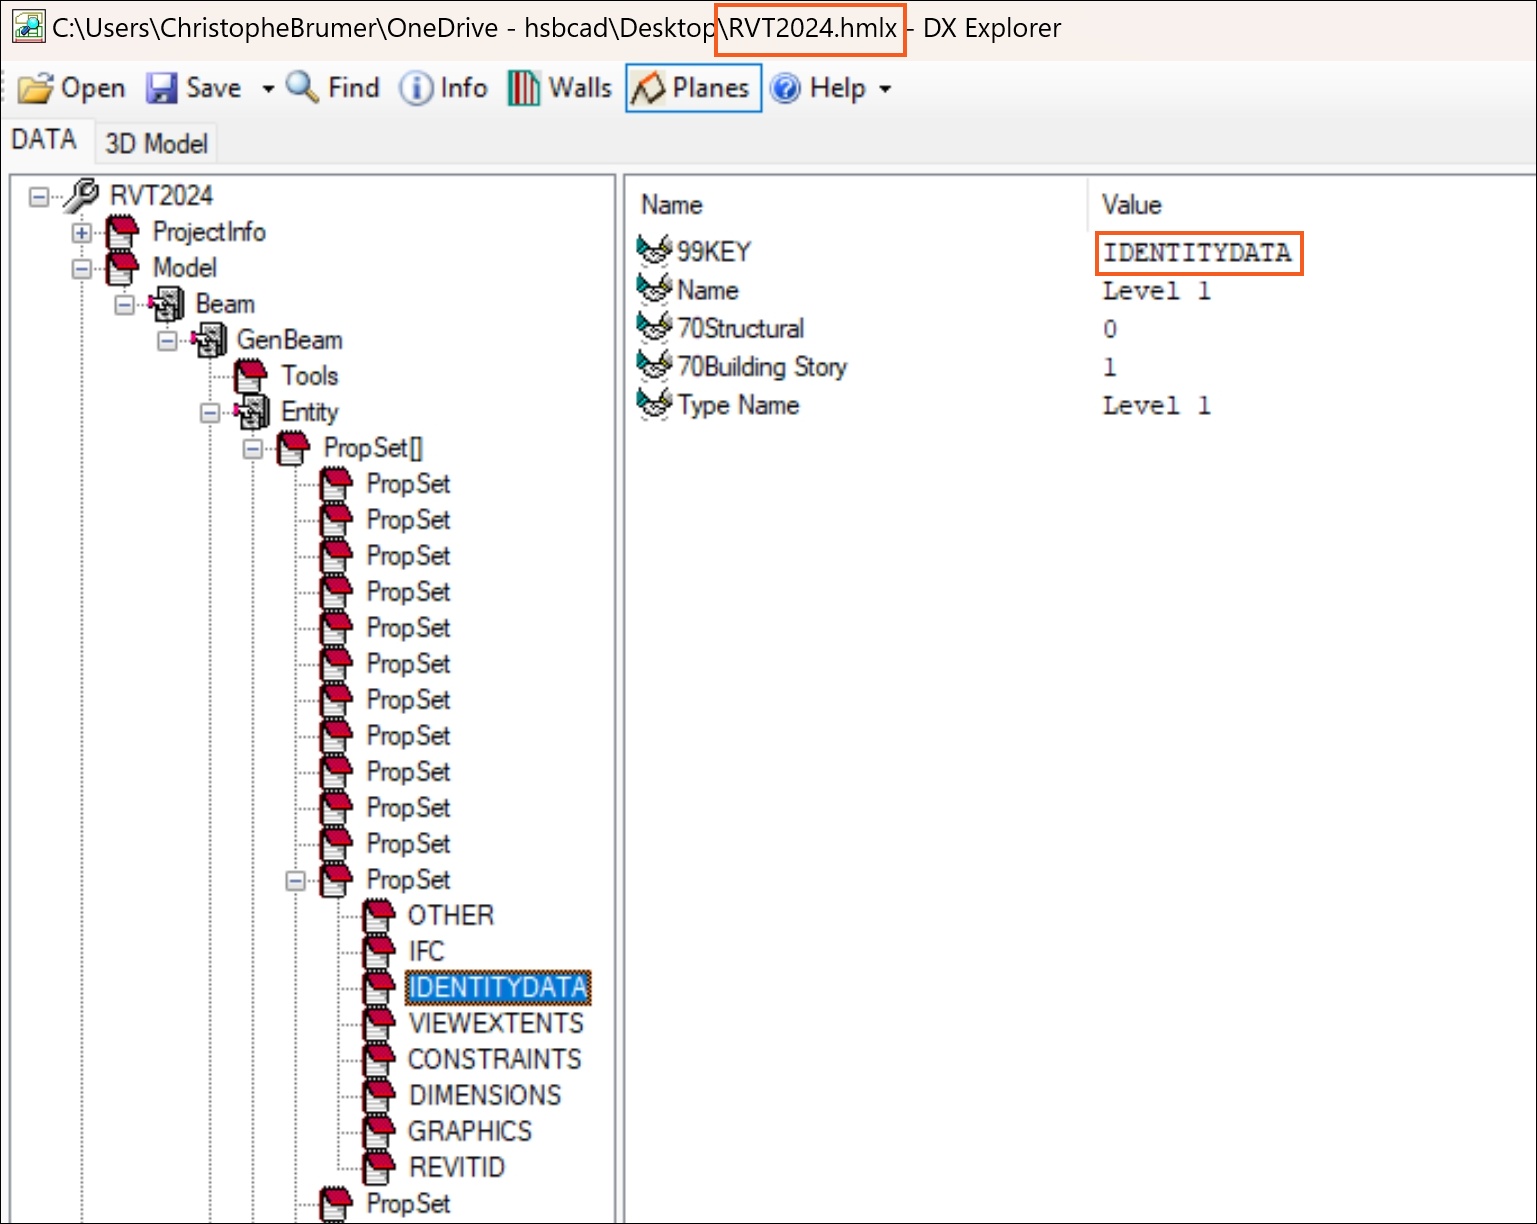
Task: Click the ProjectInfo node icon
Action: coord(122,232)
